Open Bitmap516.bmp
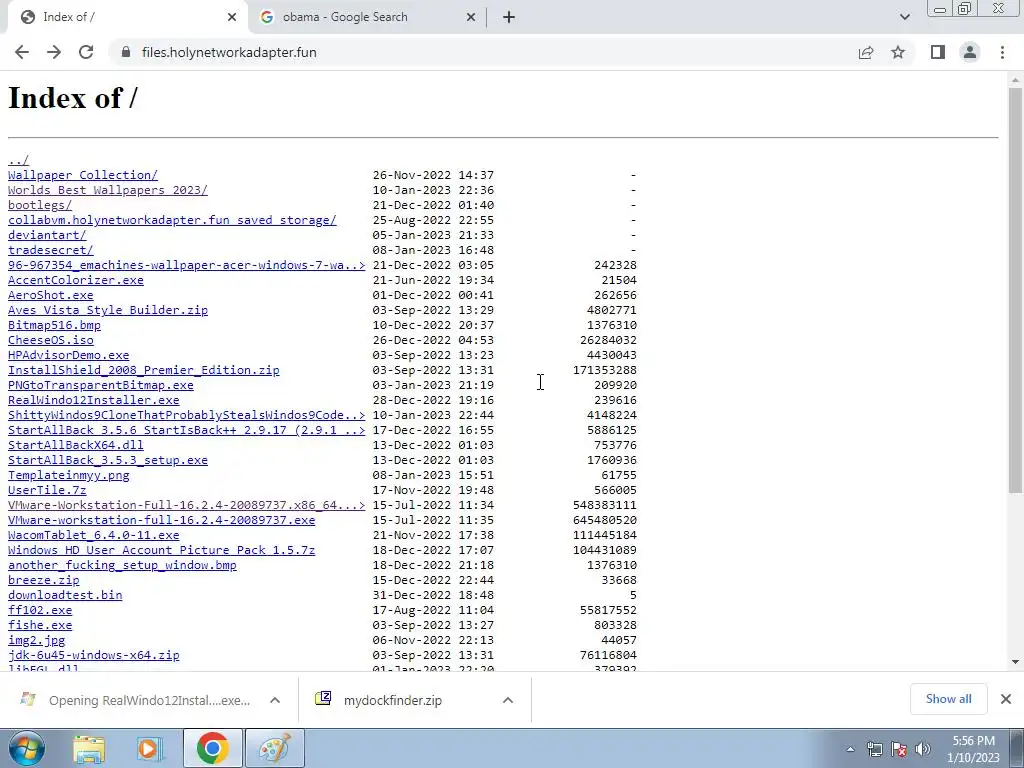Viewport: 1024px width, 768px height. 54,325
